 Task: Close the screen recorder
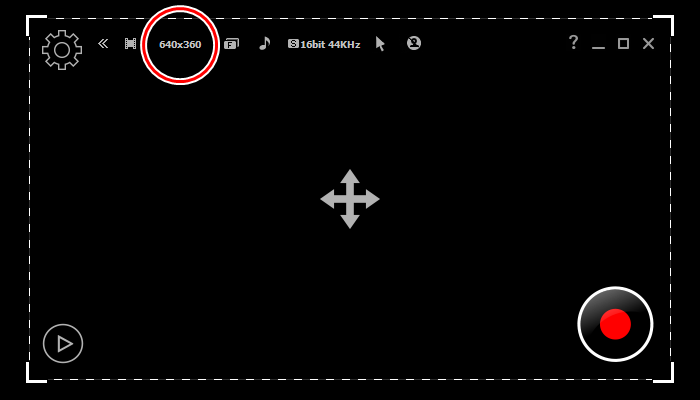point(648,44)
